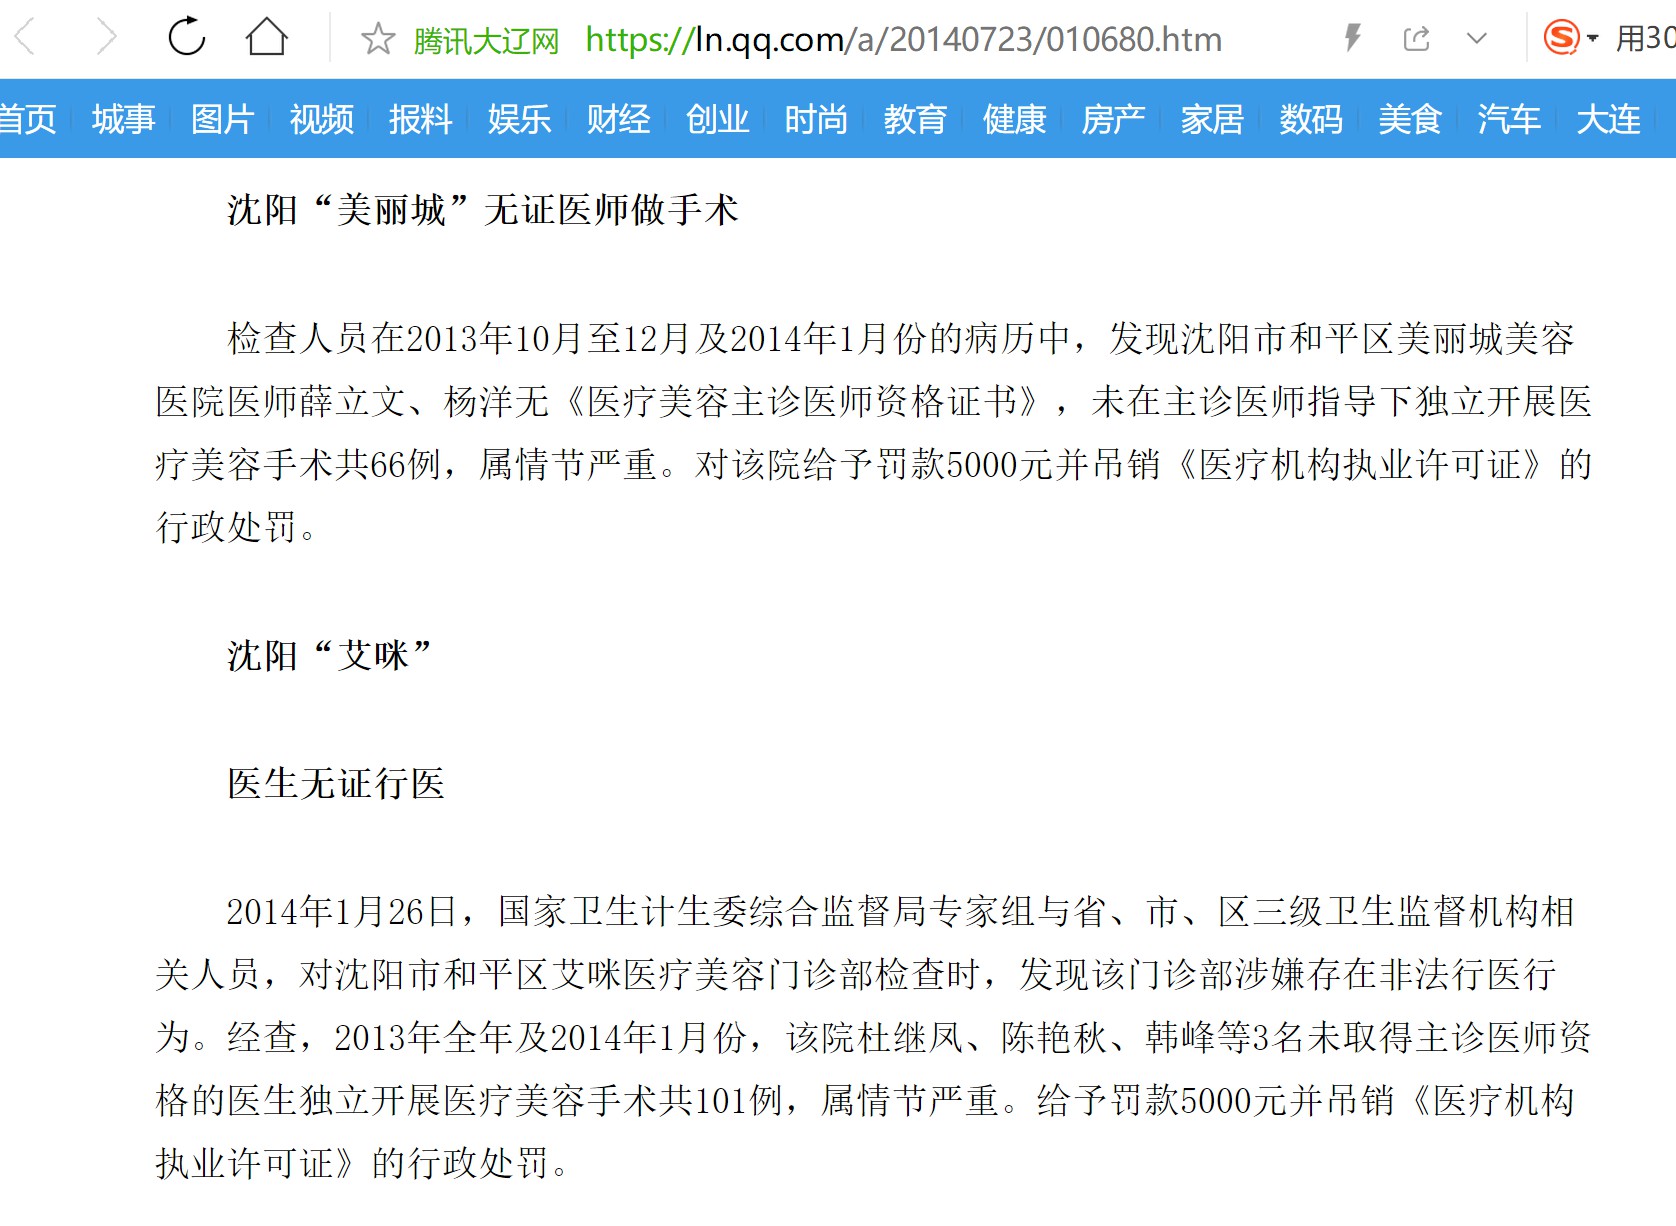Image resolution: width=1676 pixels, height=1226 pixels.
Task: Select the 健康 menu item
Action: pyautogui.click(x=1015, y=119)
